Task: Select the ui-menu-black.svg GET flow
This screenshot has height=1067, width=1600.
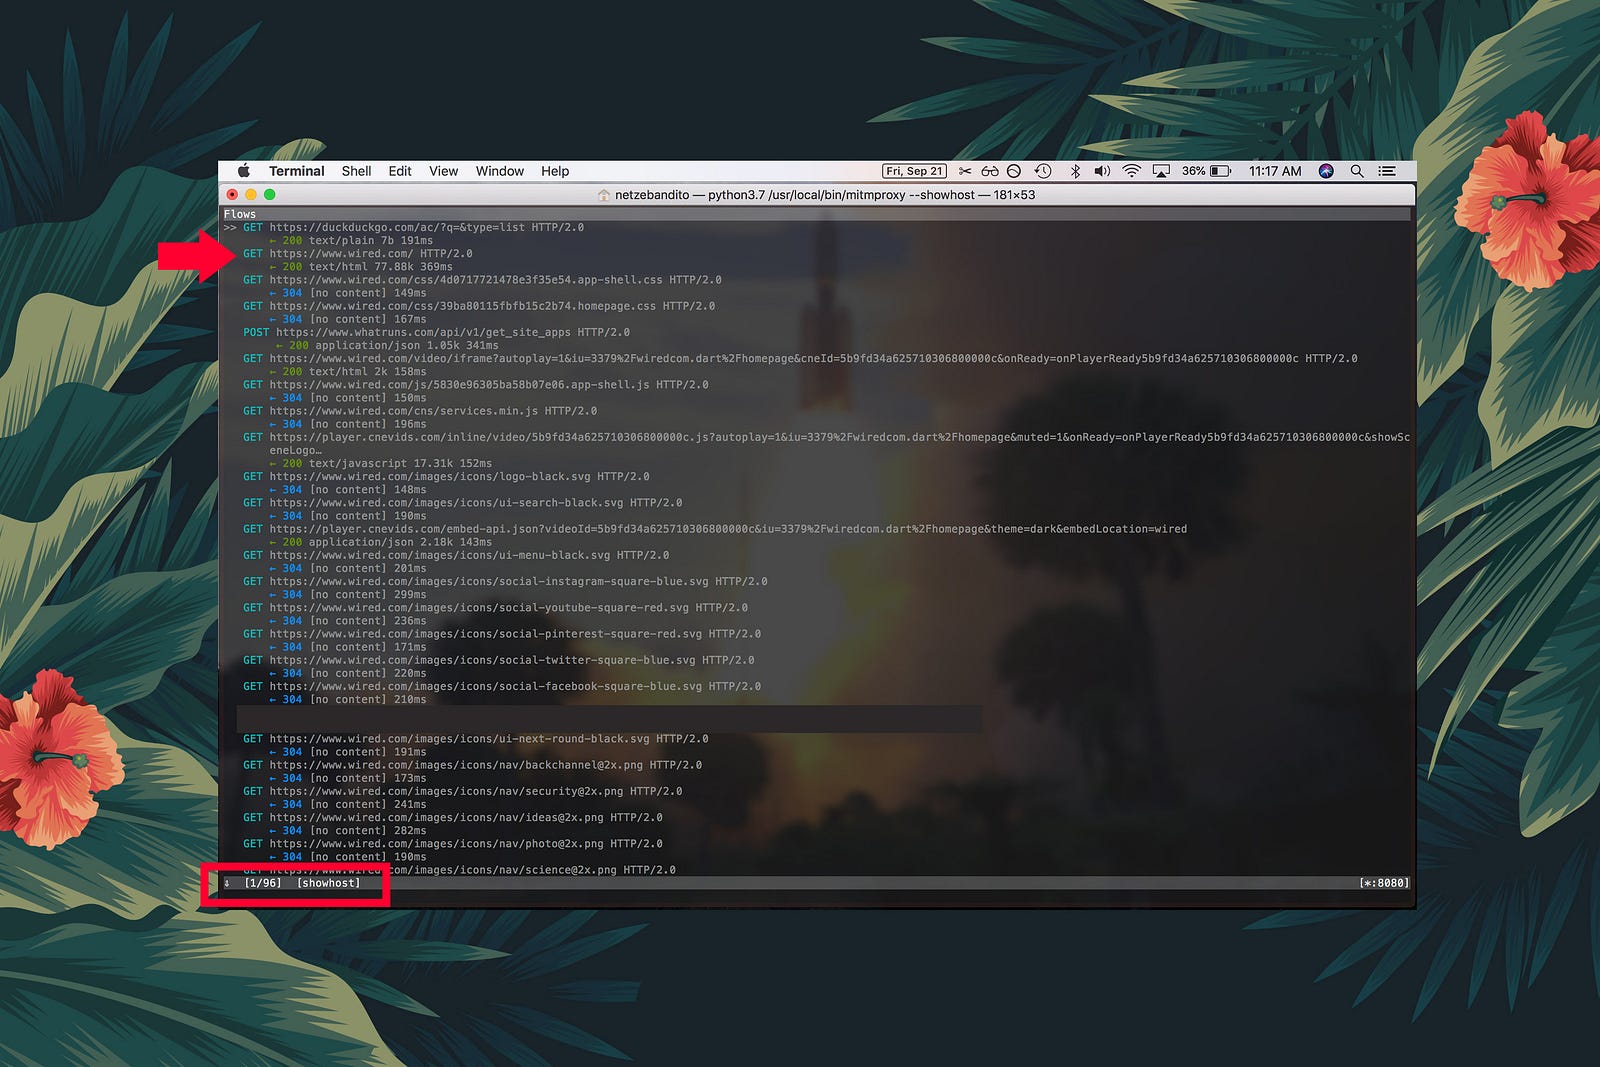Action: click(x=456, y=555)
